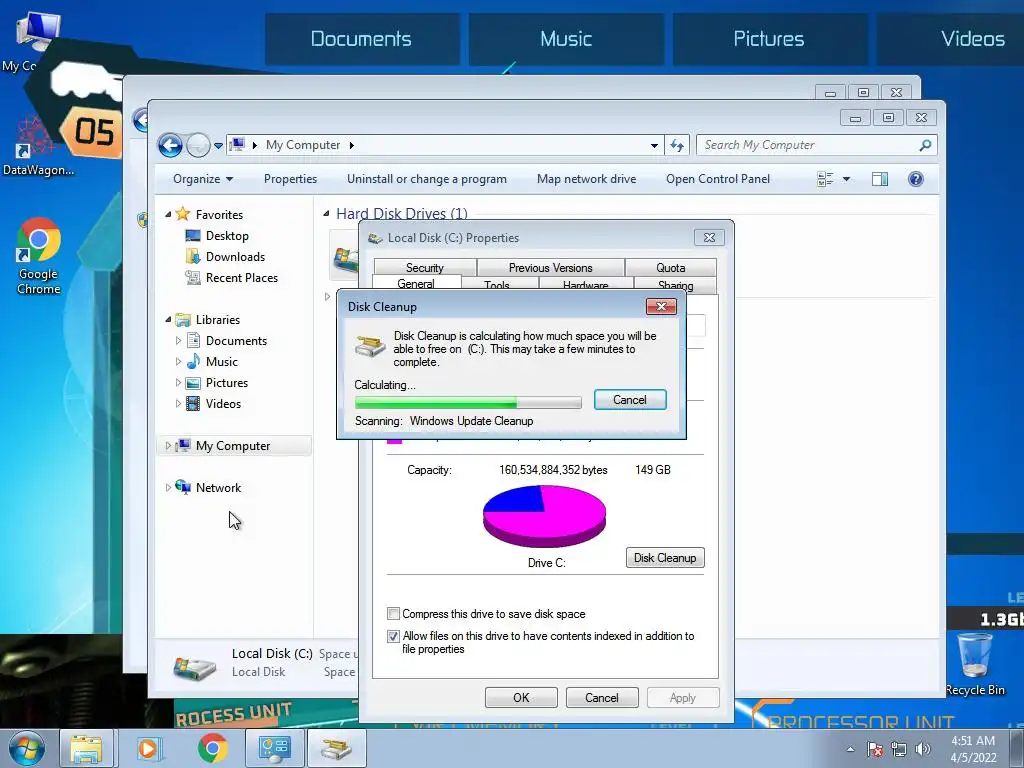Click Cancel in Local Disk Properties

(601, 697)
